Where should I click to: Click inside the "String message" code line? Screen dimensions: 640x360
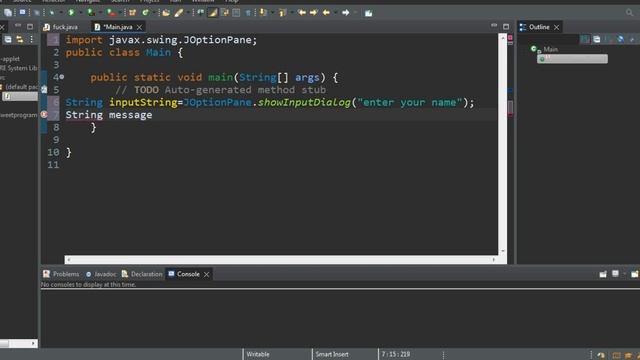[x=109, y=115]
